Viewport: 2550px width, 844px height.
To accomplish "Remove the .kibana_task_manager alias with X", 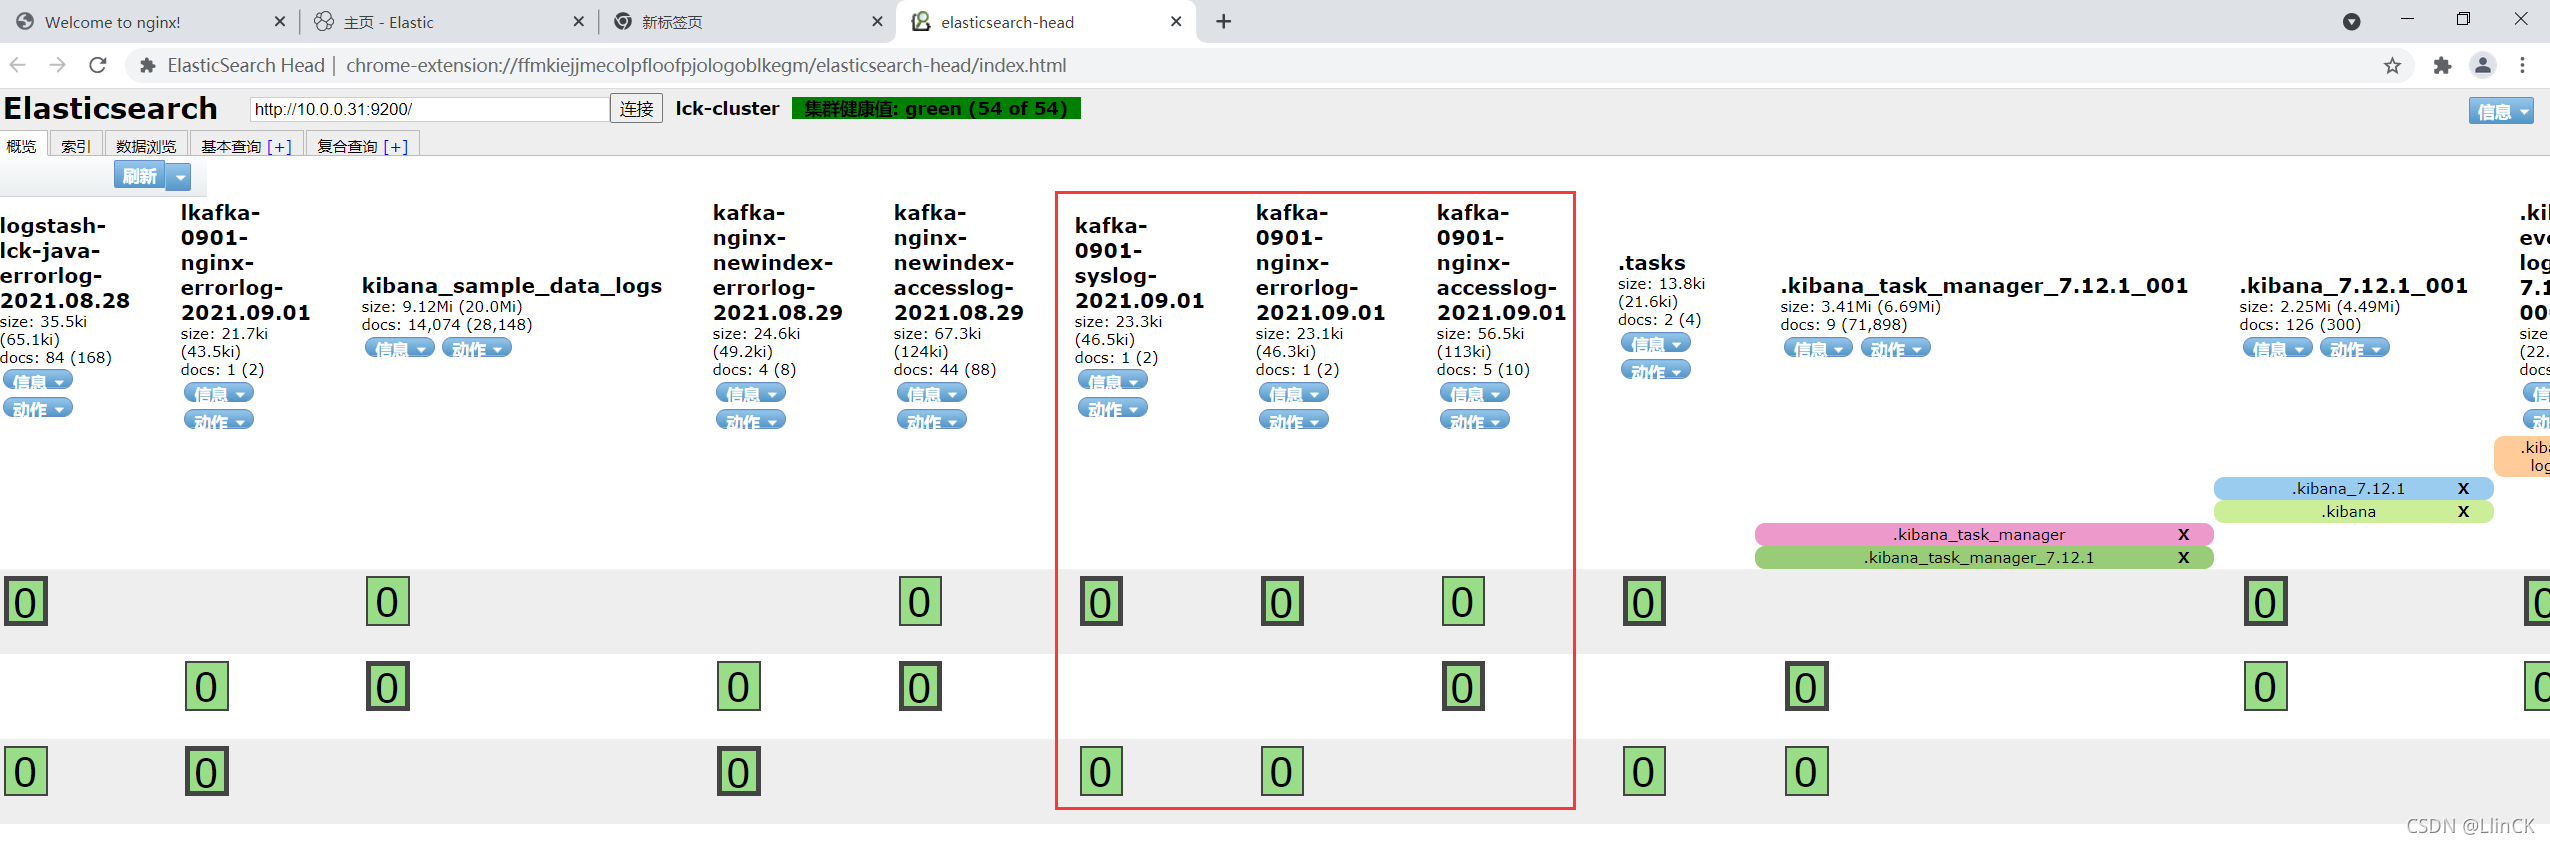I will point(2183,534).
